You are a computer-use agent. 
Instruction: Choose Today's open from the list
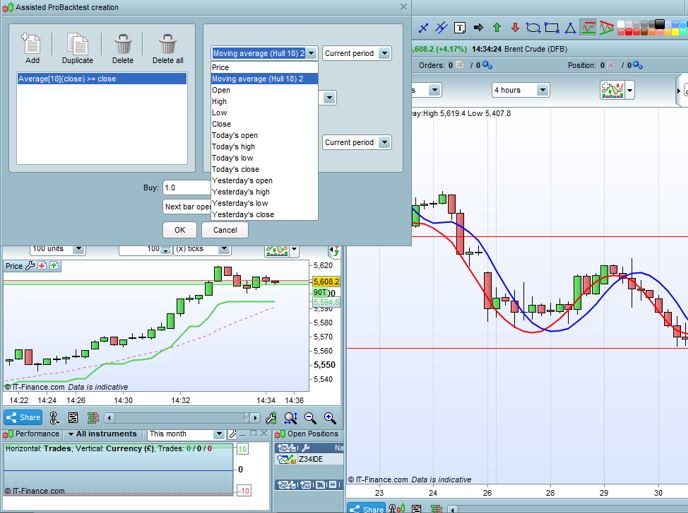[264, 135]
